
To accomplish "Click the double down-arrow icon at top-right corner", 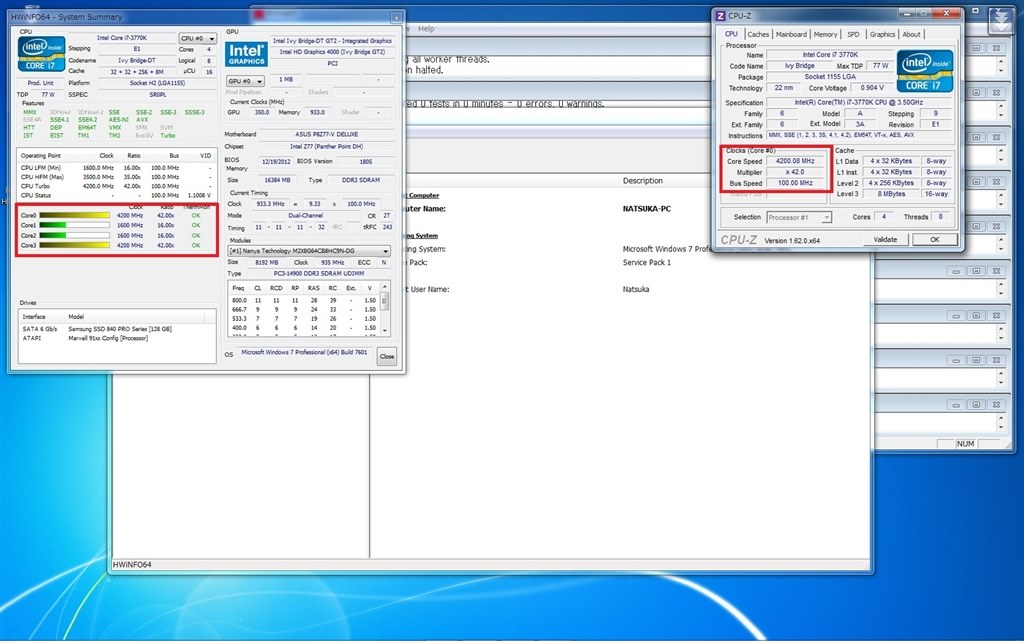I will click(x=1000, y=21).
